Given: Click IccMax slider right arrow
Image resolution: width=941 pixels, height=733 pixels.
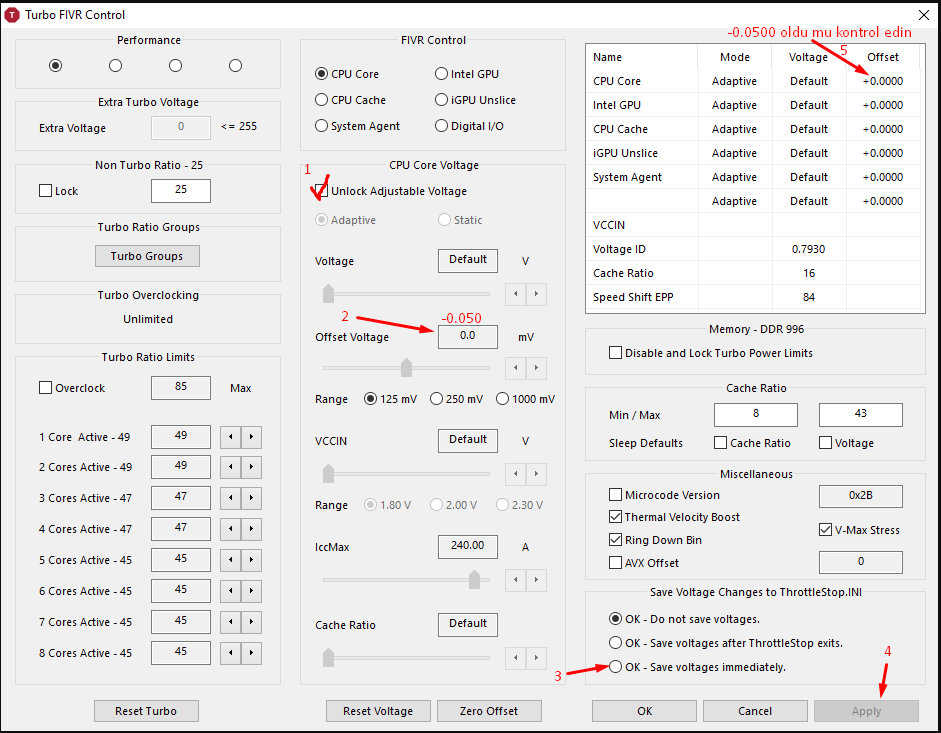Looking at the screenshot, I should point(537,580).
